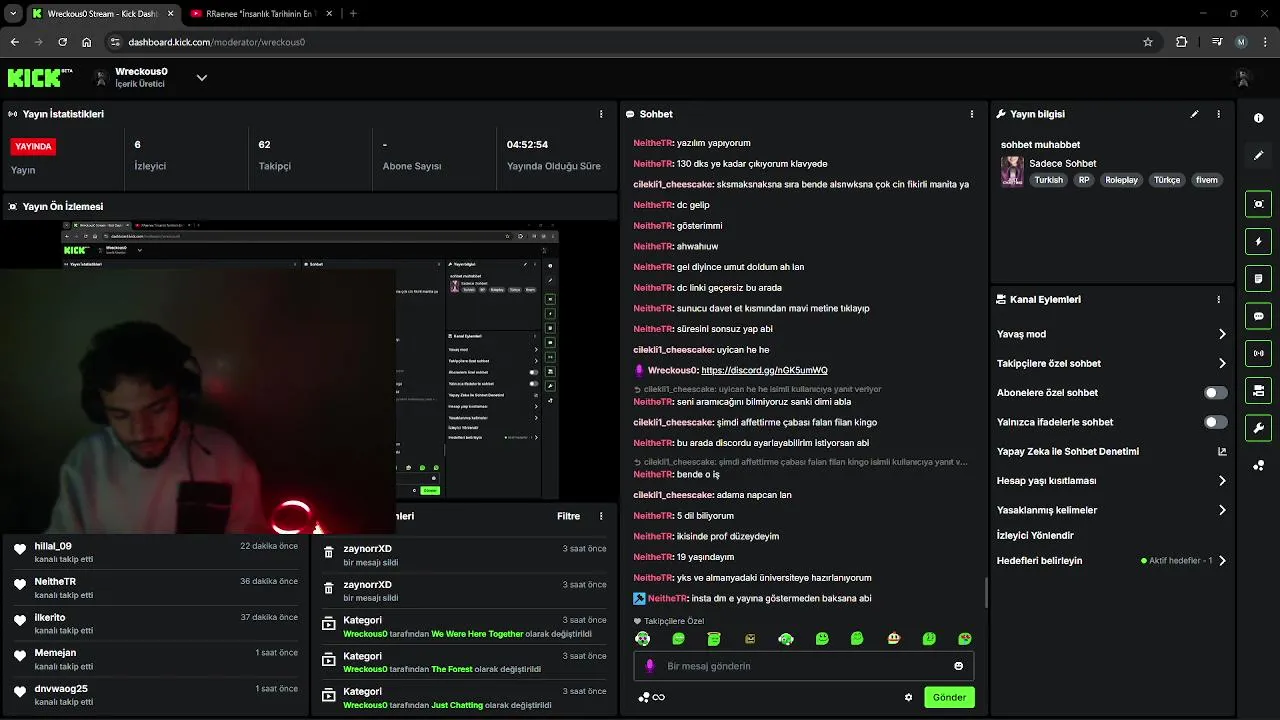The height and width of the screenshot is (720, 1280).
Task: Toggle Yalnızca ifadelerle sohbet switch
Action: [x=1215, y=422]
